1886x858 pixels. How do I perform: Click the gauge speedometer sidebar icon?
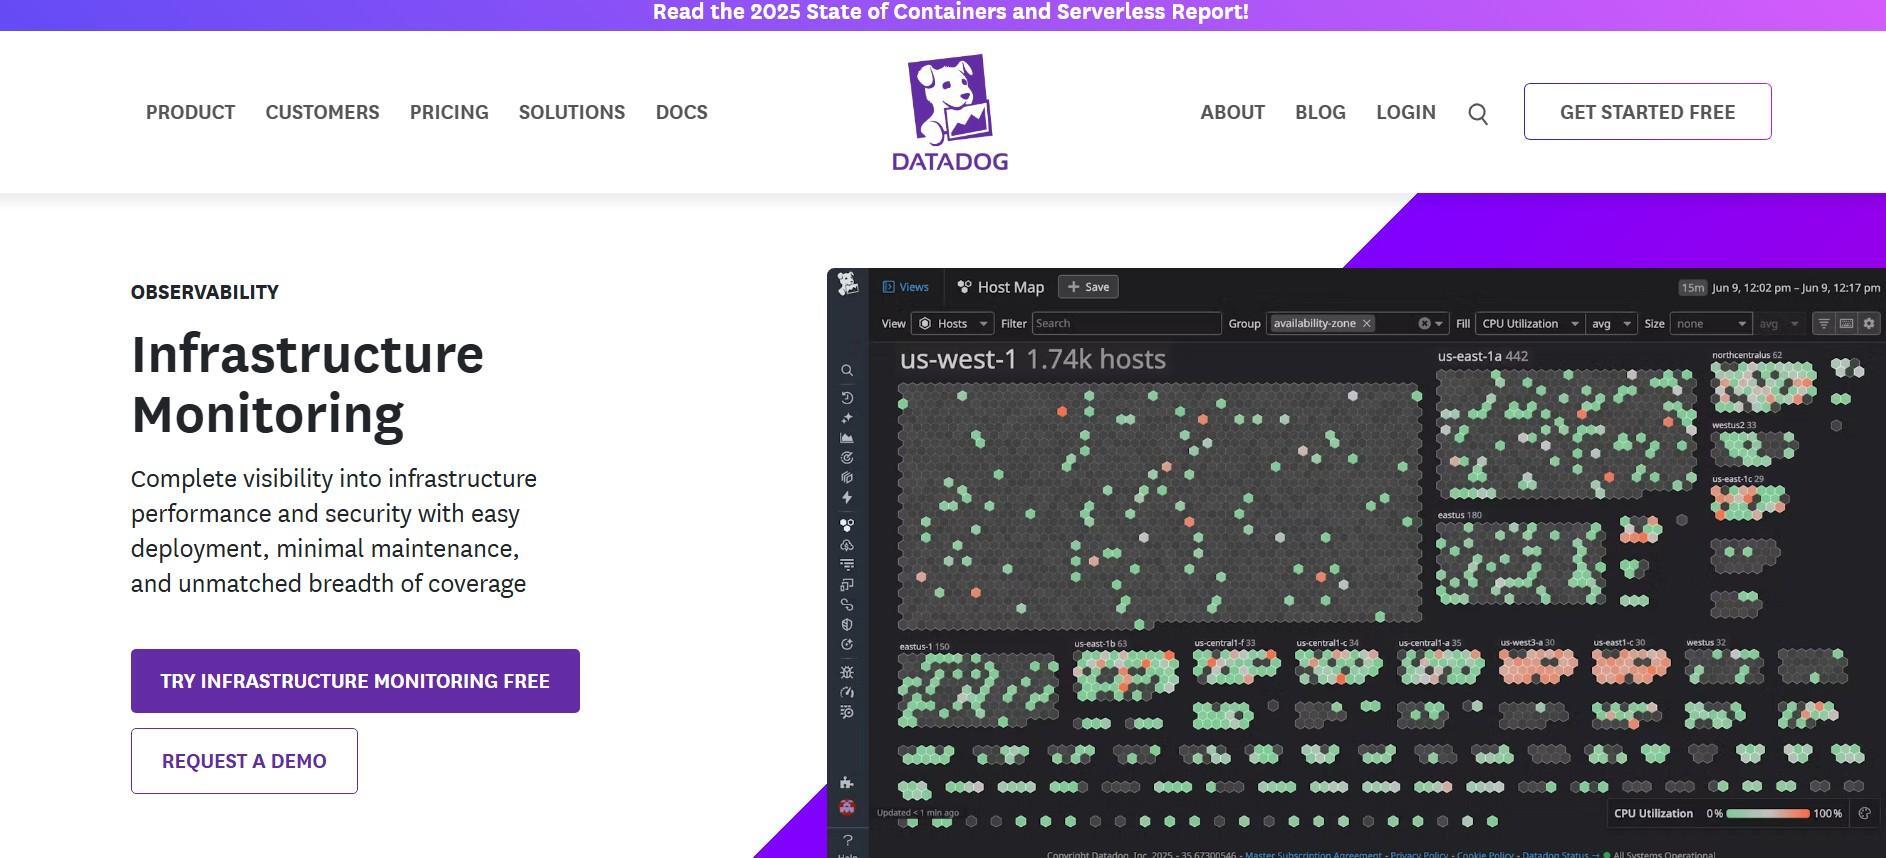(x=847, y=692)
